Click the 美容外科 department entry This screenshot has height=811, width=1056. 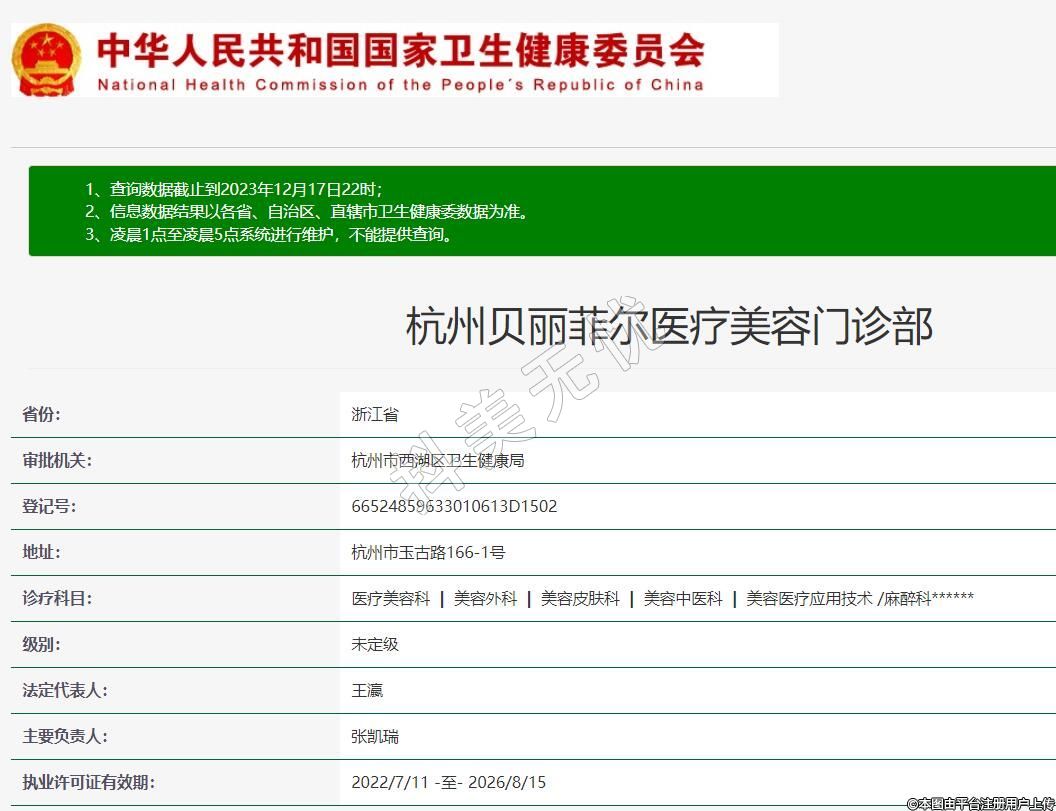pos(486,598)
